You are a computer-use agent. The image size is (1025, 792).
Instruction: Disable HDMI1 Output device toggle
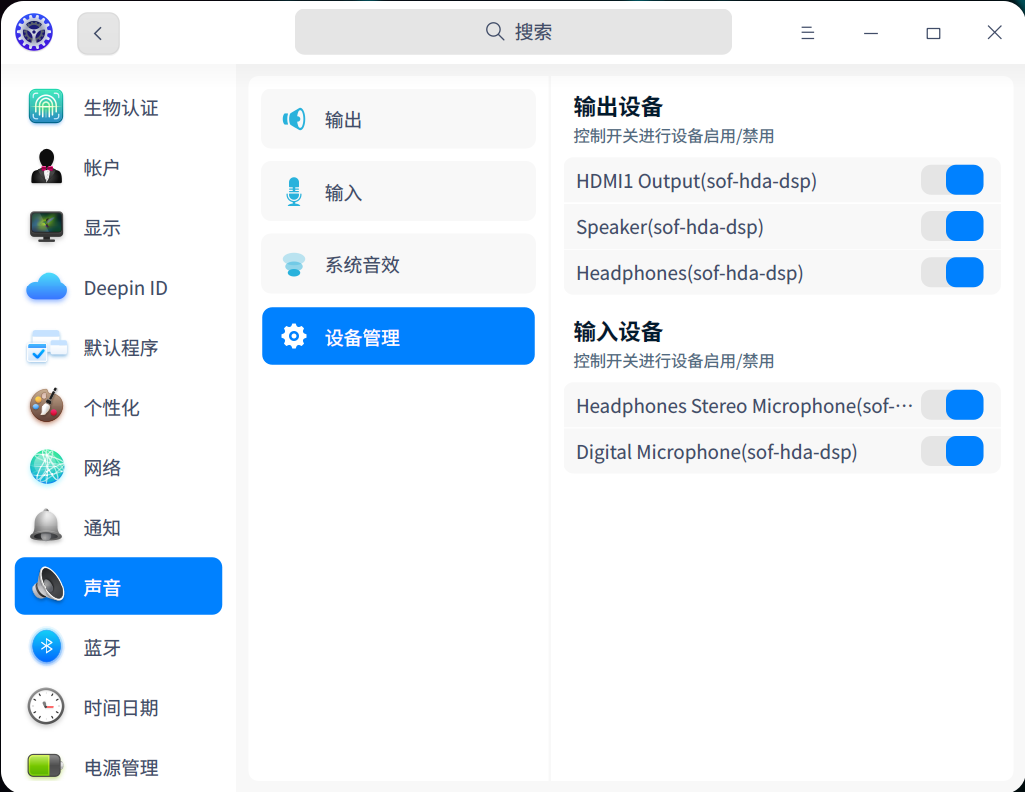click(x=952, y=180)
